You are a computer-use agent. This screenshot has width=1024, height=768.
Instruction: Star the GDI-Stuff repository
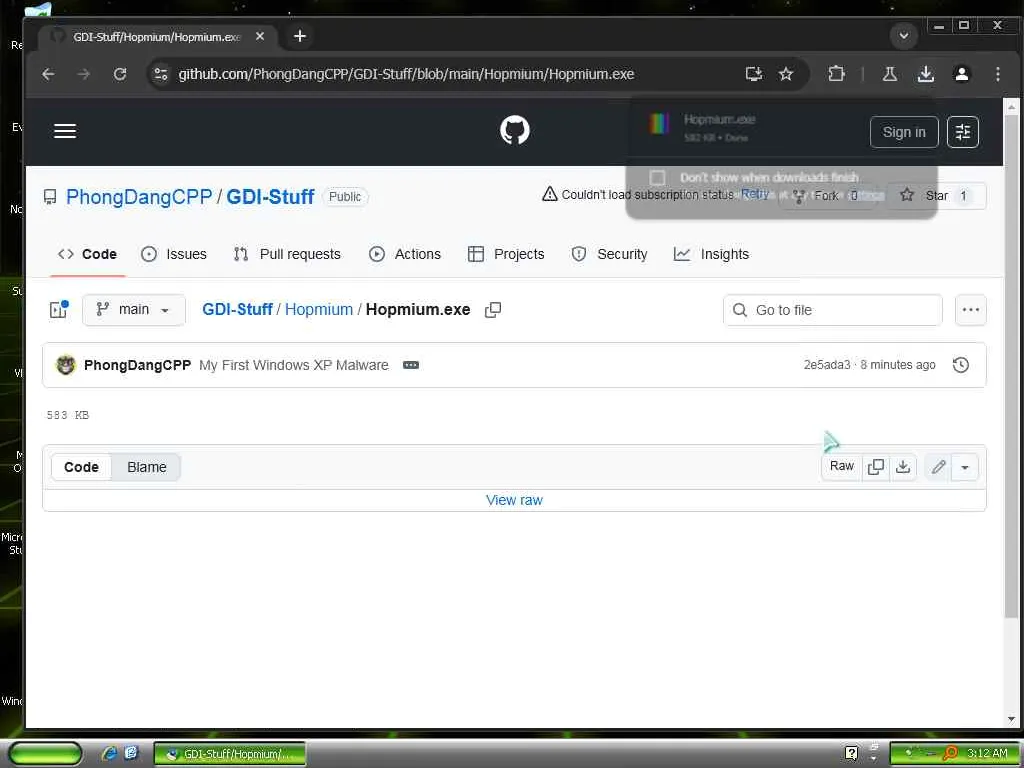click(x=936, y=195)
